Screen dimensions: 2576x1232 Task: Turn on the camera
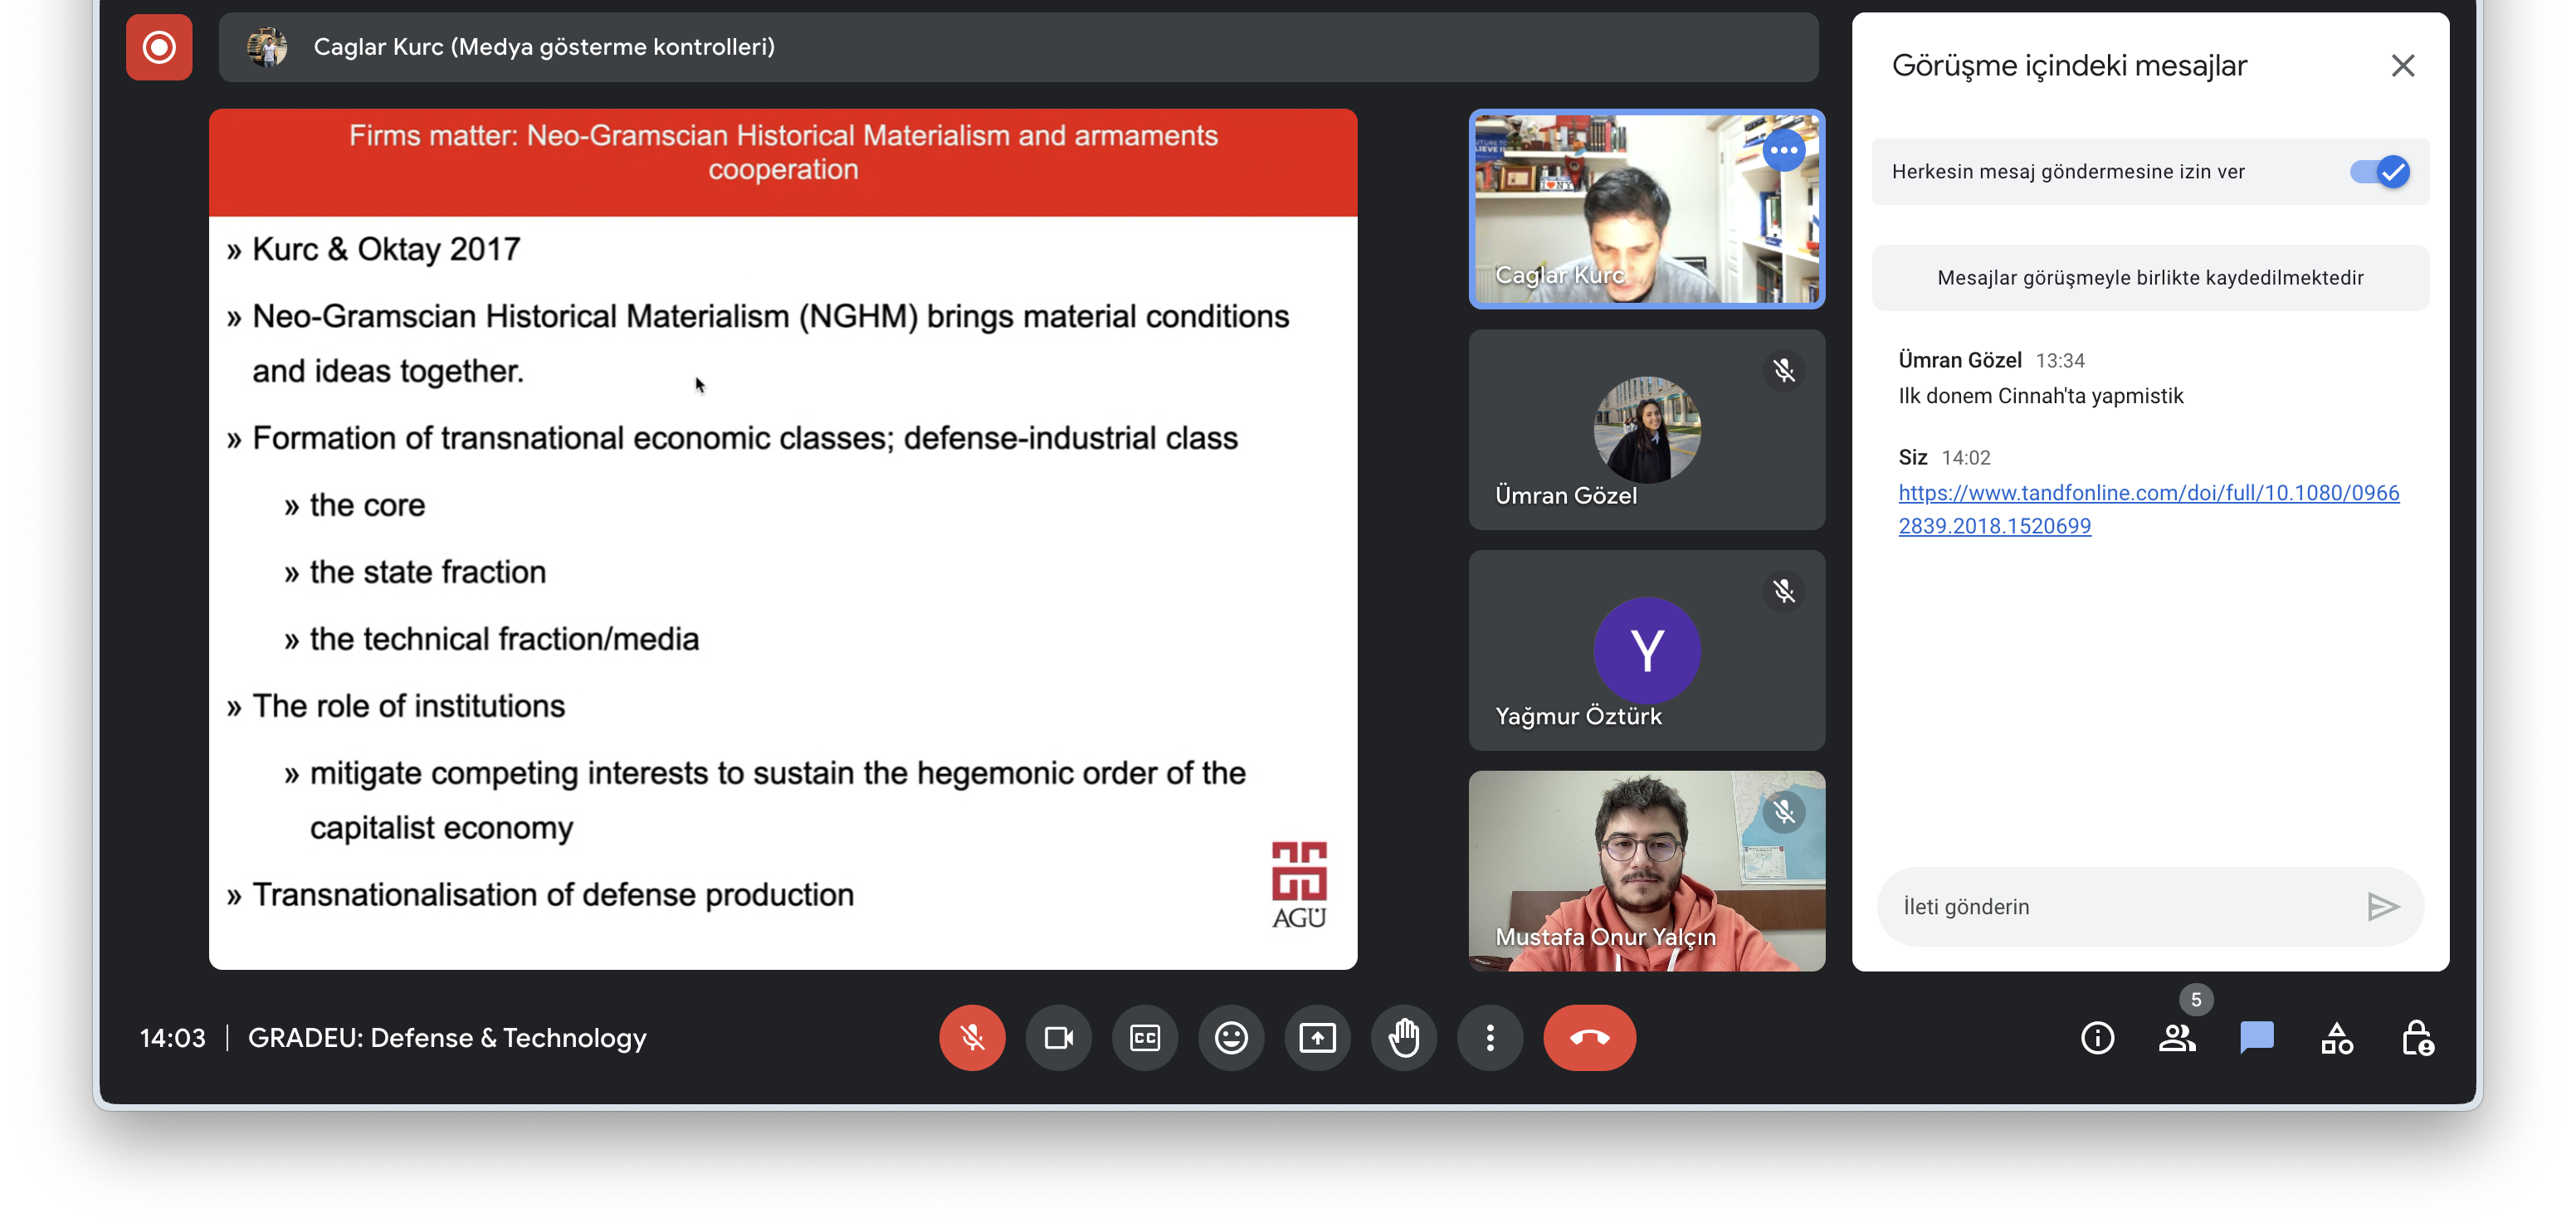click(1058, 1038)
